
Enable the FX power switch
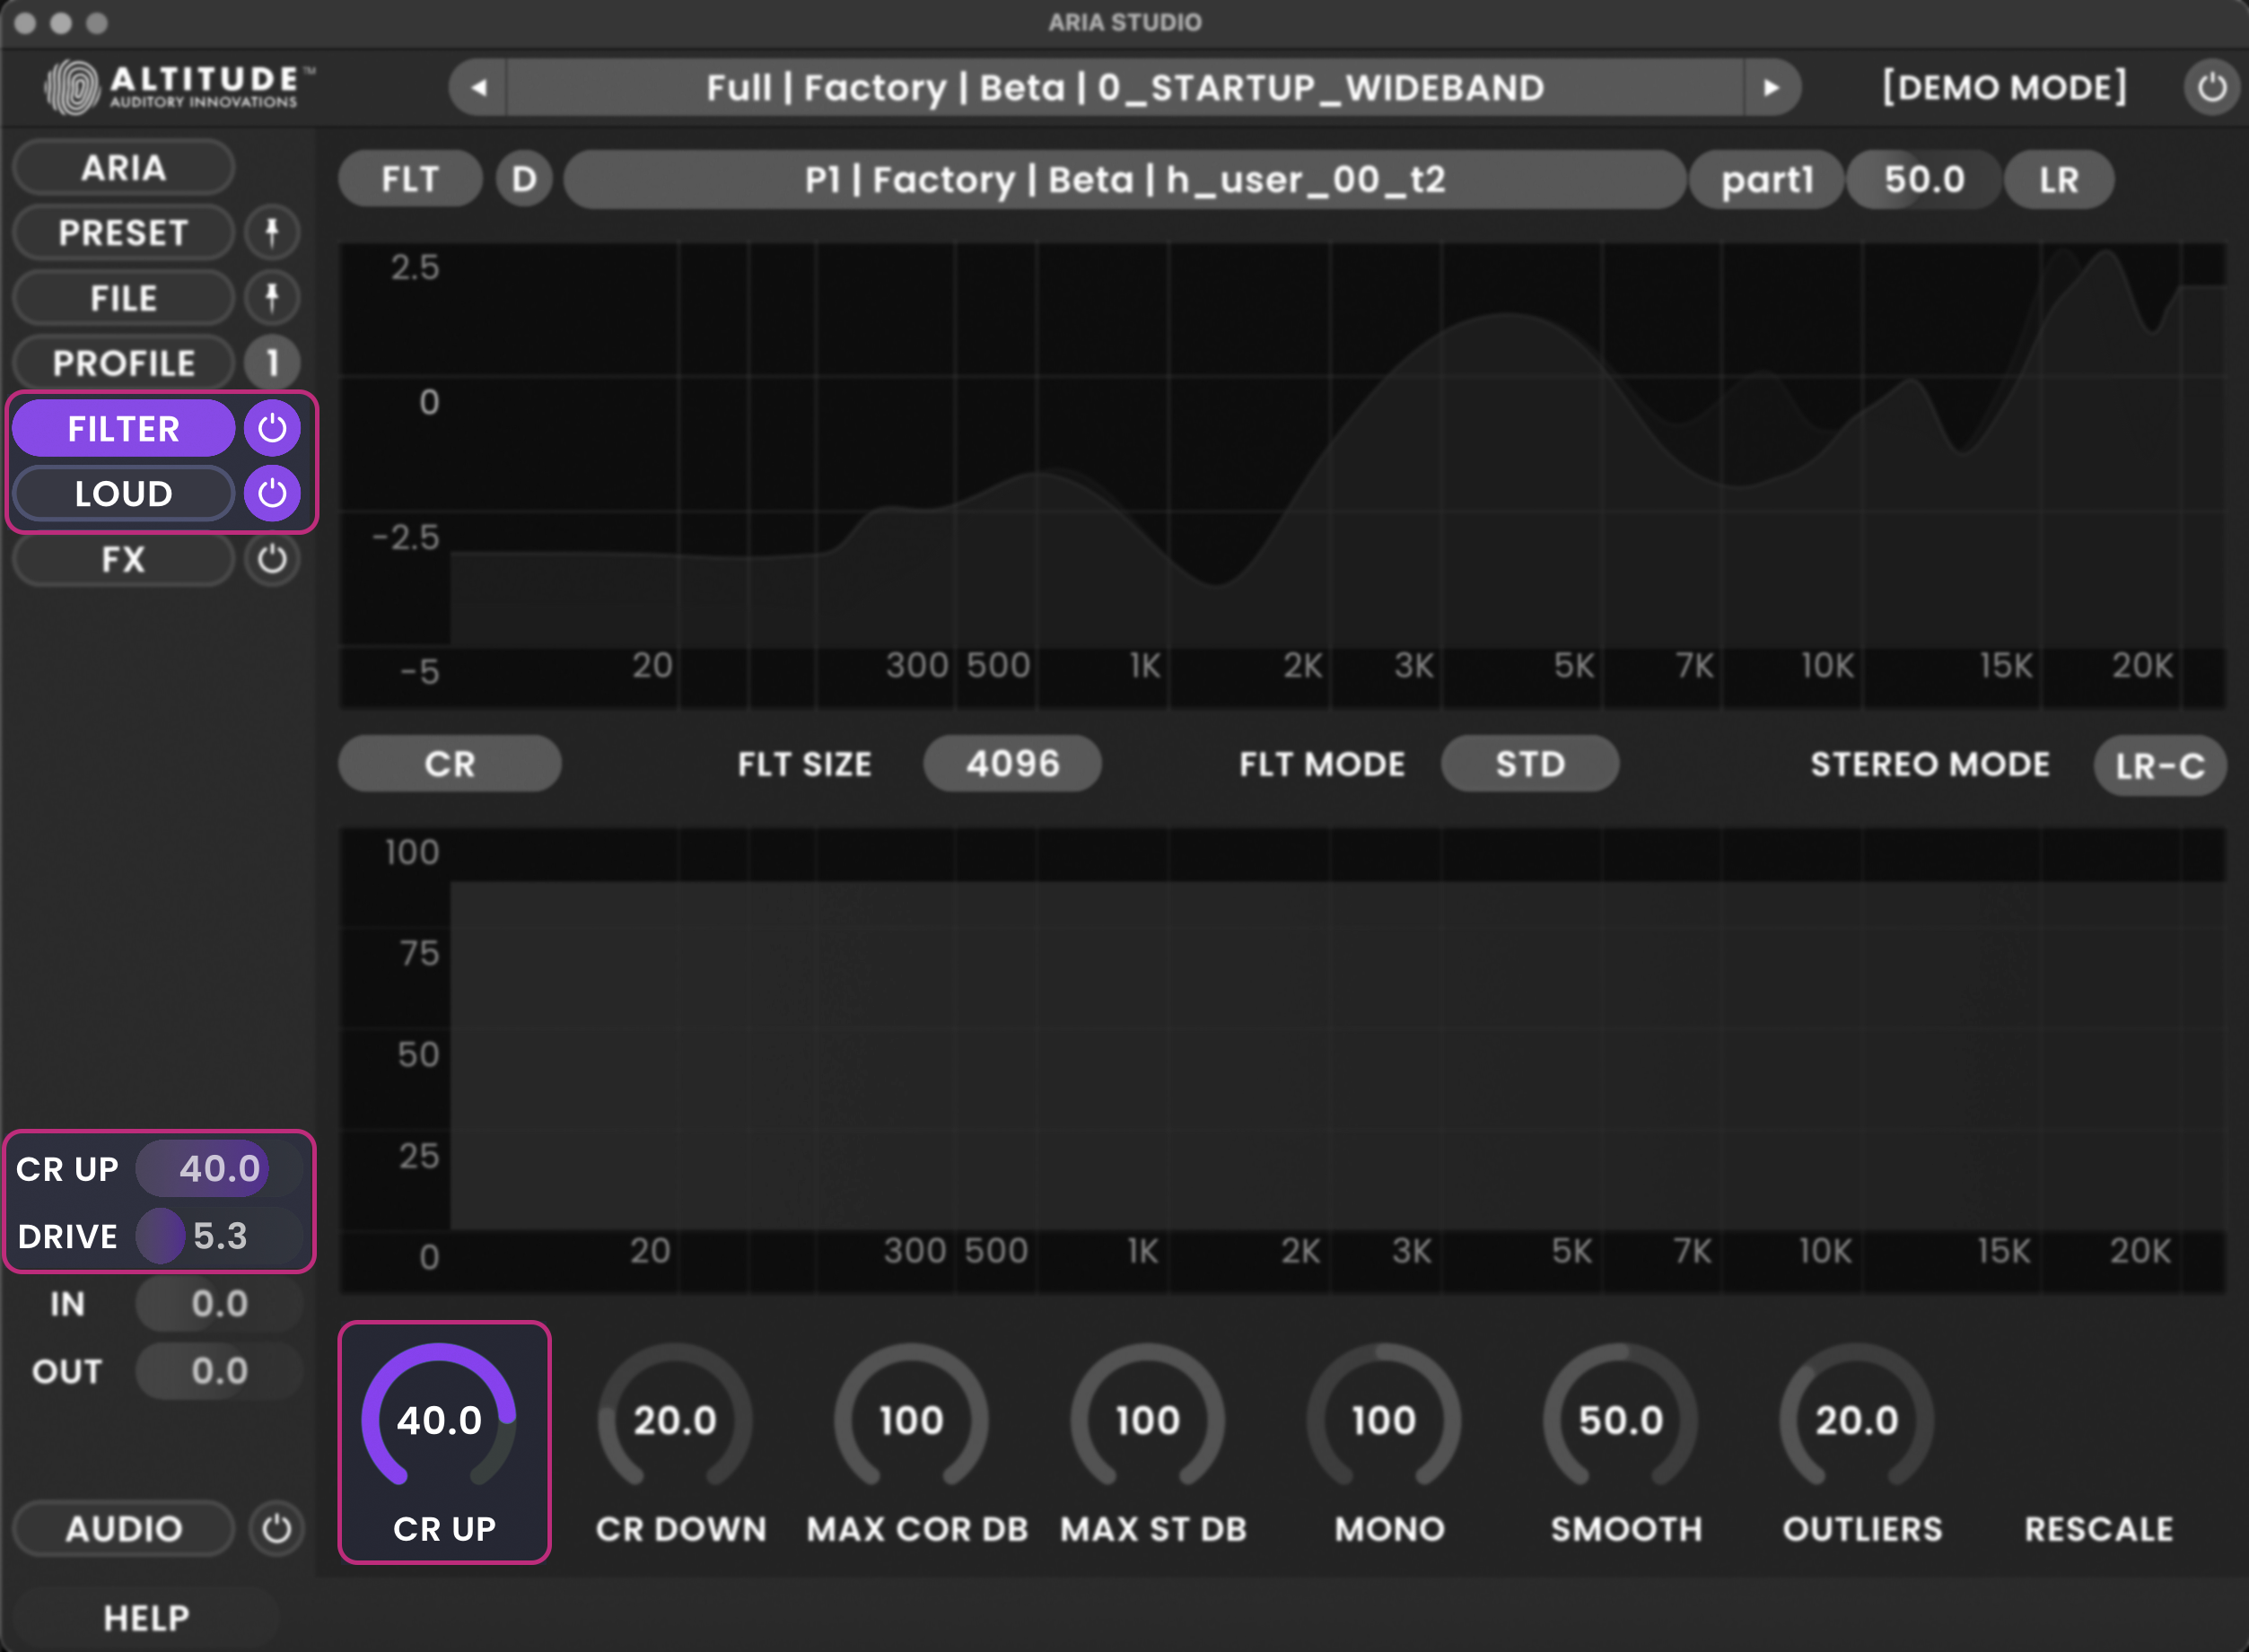(x=271, y=560)
